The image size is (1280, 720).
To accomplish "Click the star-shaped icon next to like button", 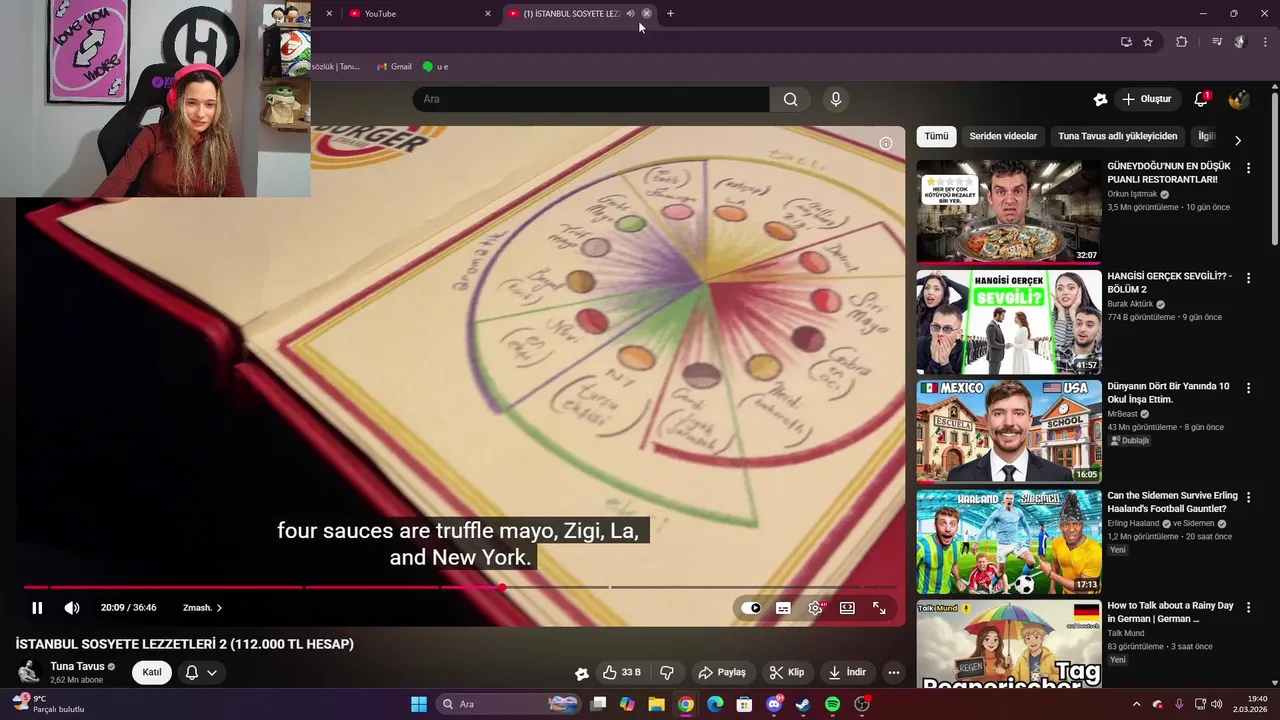I will 581,673.
